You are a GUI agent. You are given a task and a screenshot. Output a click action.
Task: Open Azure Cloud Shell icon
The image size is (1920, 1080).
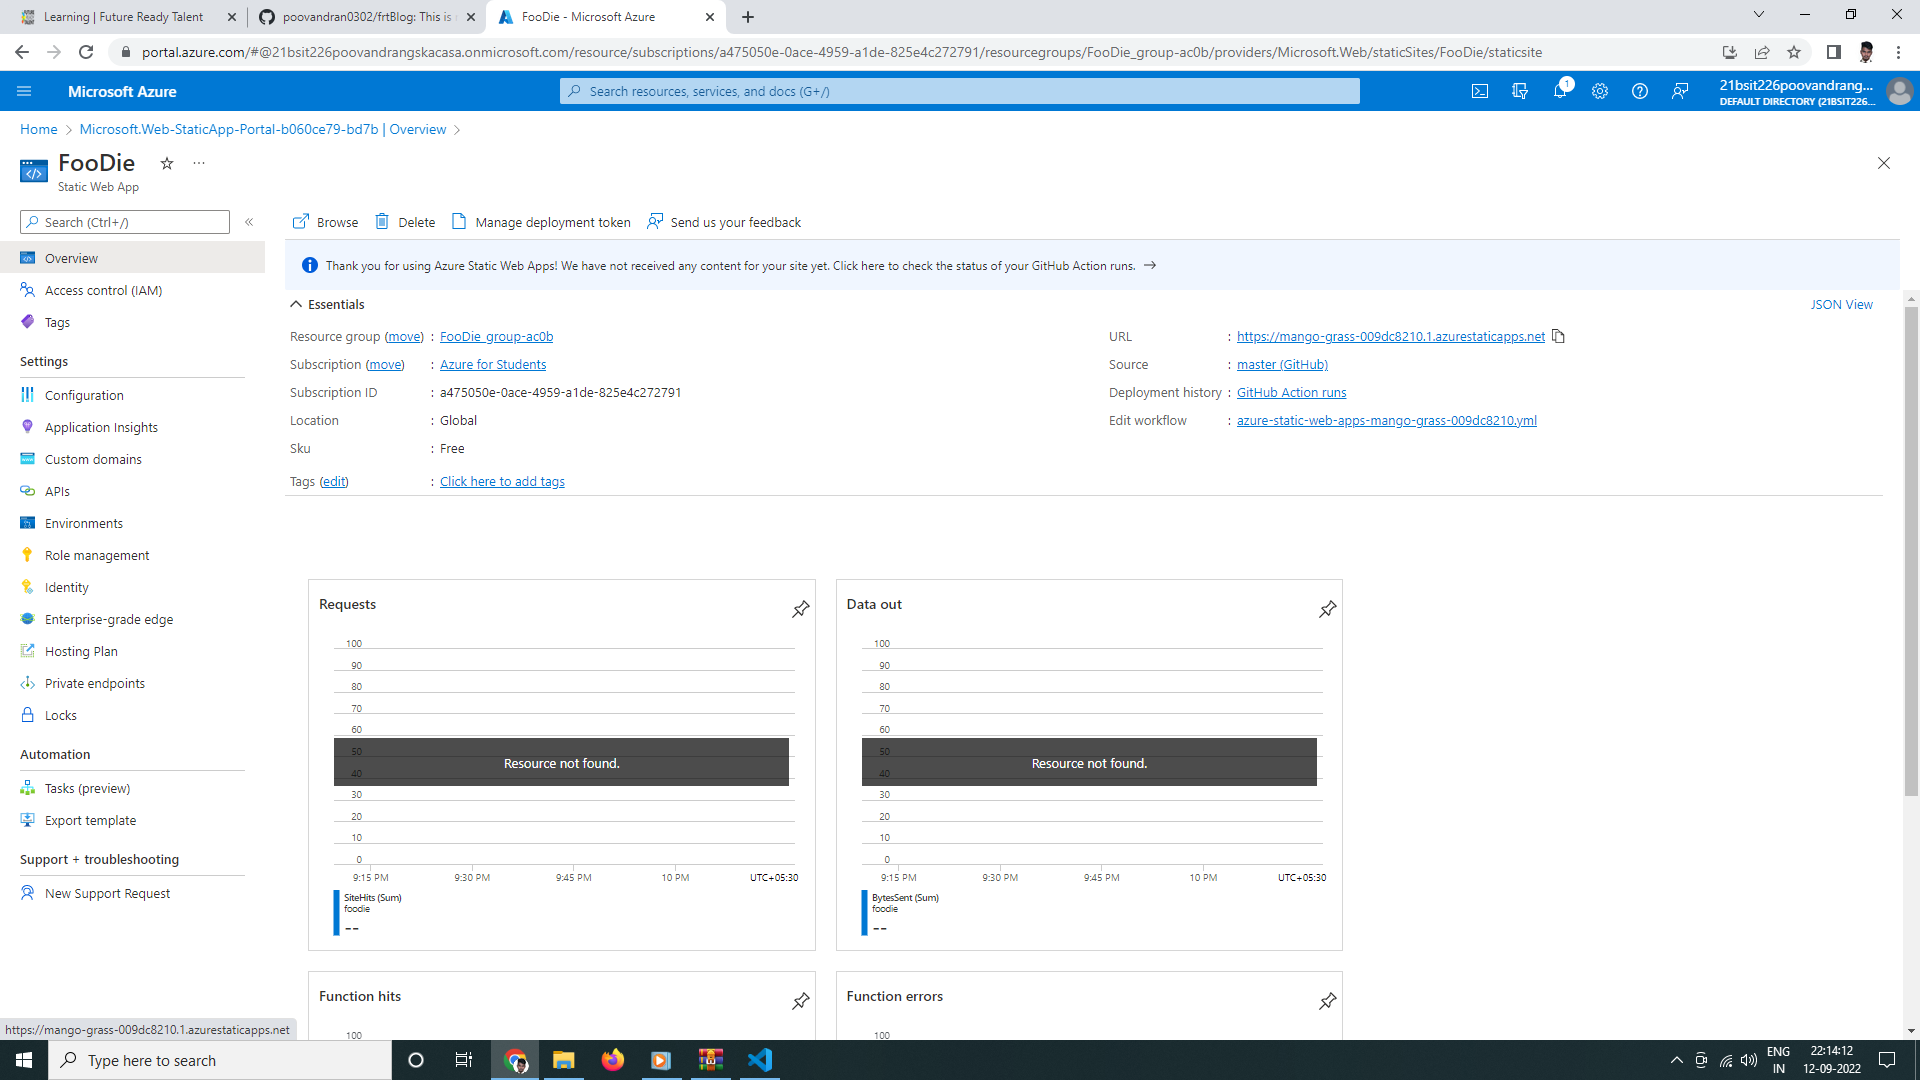pyautogui.click(x=1480, y=91)
